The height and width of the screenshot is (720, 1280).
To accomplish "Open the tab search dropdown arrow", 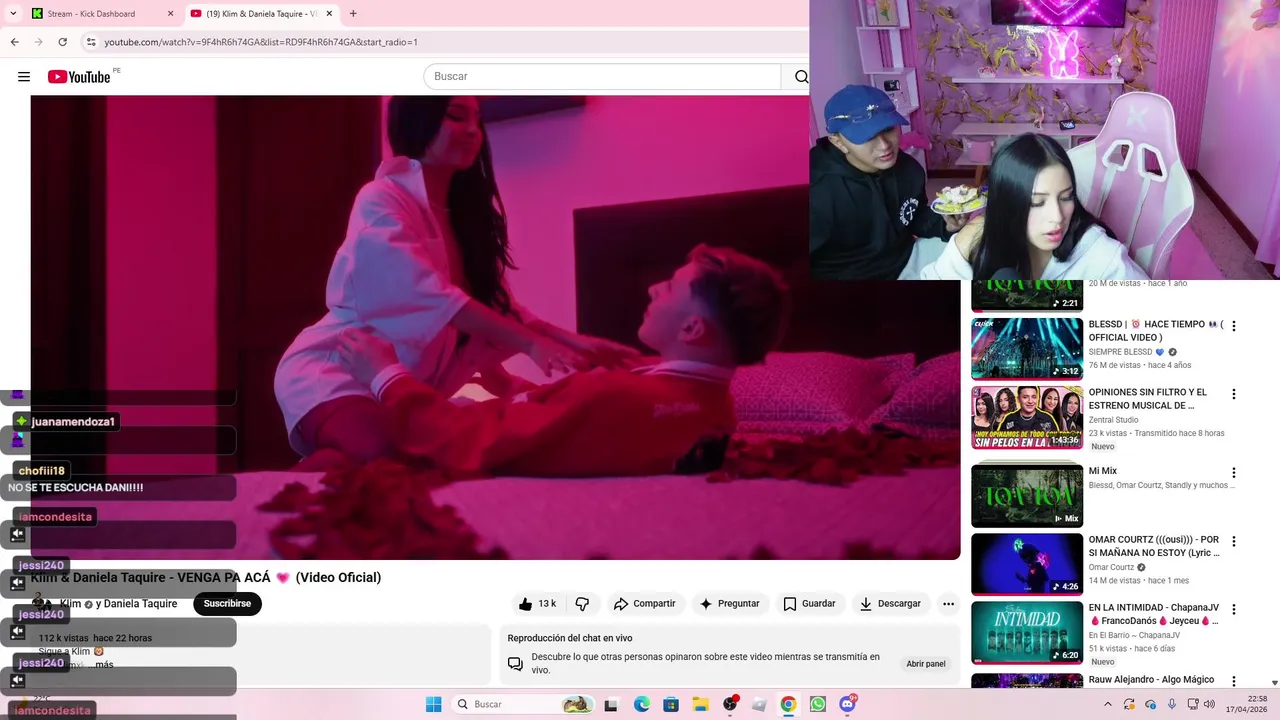I will click(x=13, y=14).
